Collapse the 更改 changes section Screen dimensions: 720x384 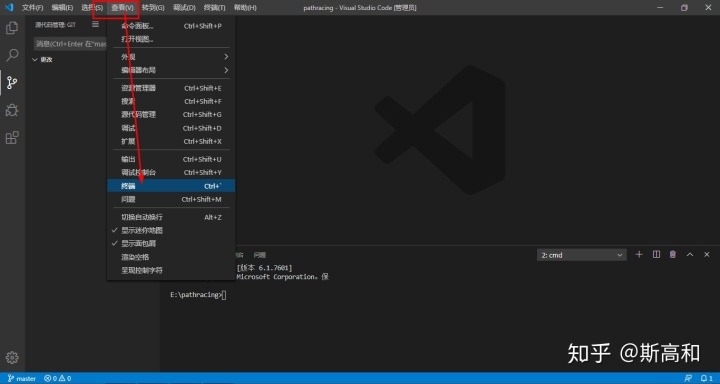(42, 60)
